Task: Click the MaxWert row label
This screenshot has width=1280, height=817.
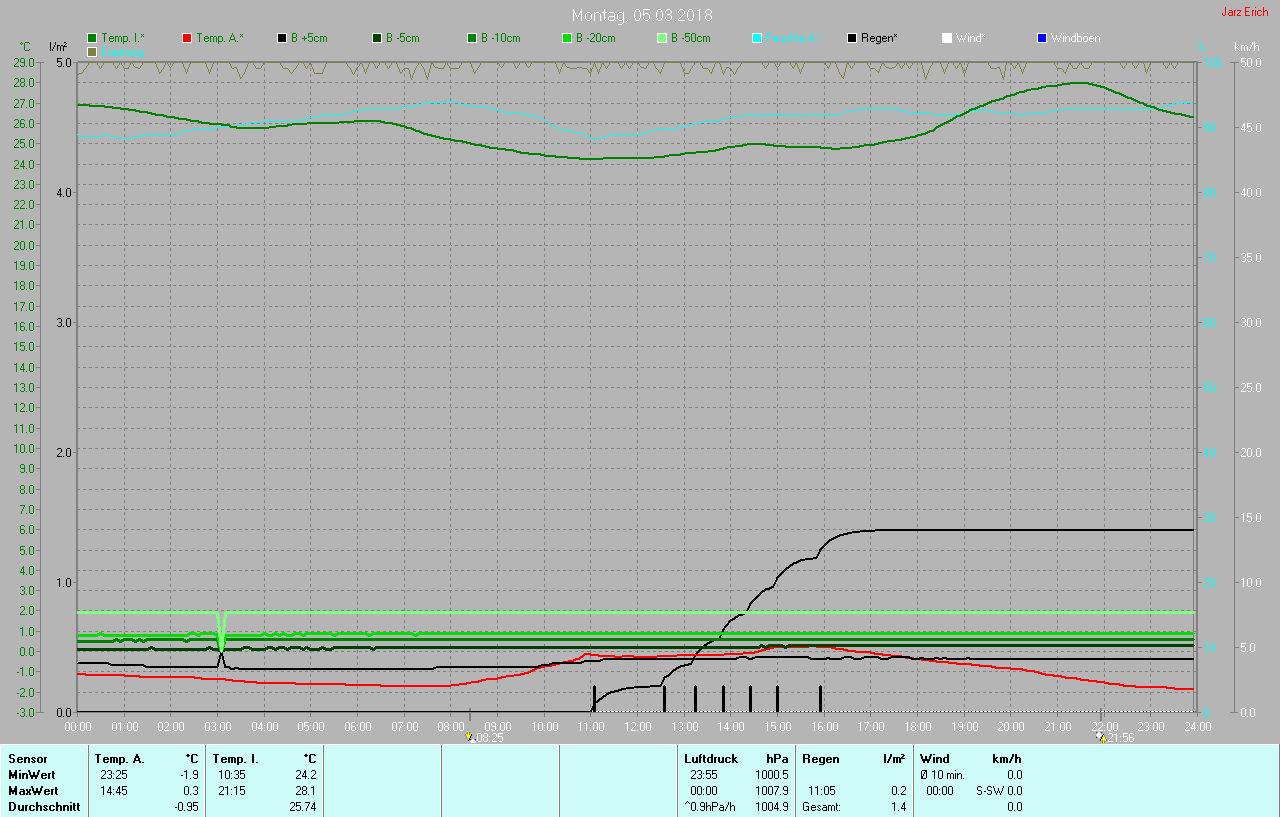Action: 33,790
